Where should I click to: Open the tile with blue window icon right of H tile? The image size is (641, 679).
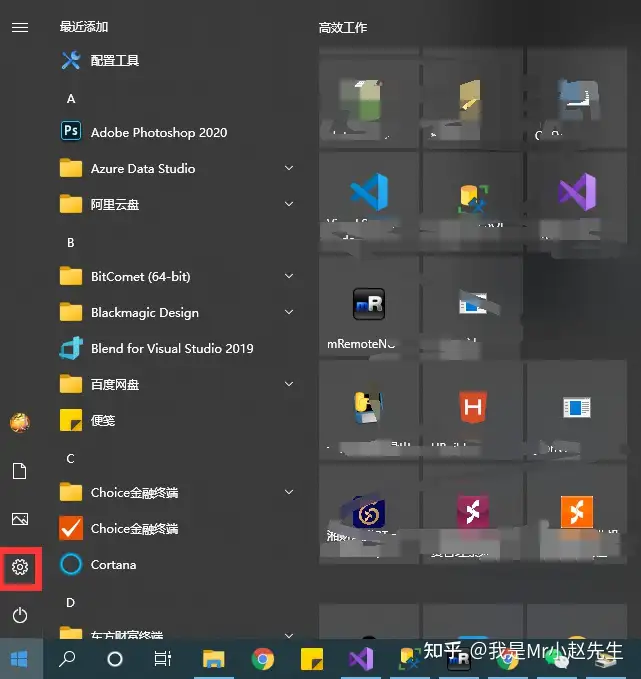577,409
